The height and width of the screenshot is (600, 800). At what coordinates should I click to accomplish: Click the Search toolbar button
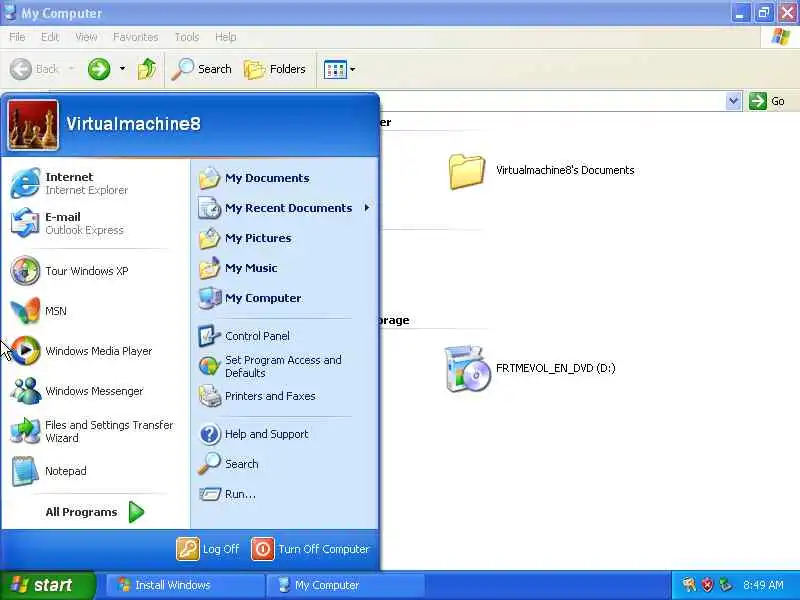202,69
